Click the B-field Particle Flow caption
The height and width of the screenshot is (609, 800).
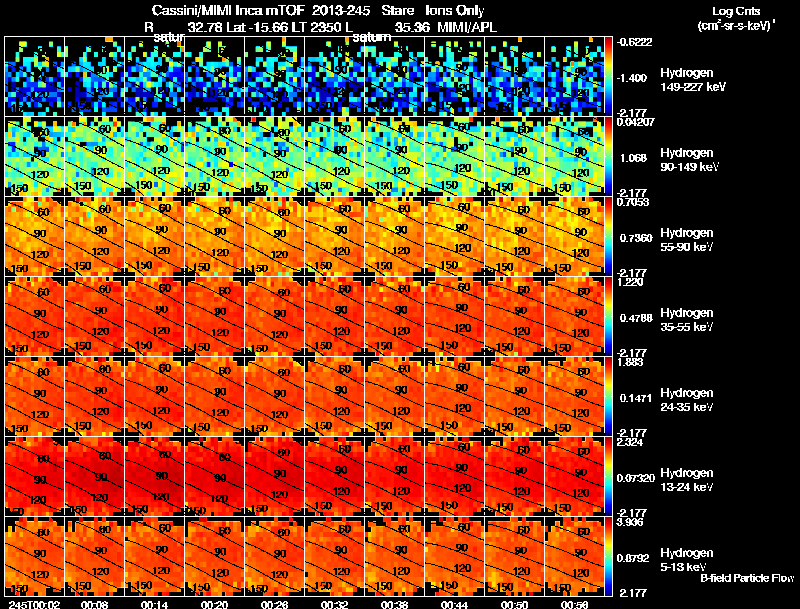click(x=747, y=578)
